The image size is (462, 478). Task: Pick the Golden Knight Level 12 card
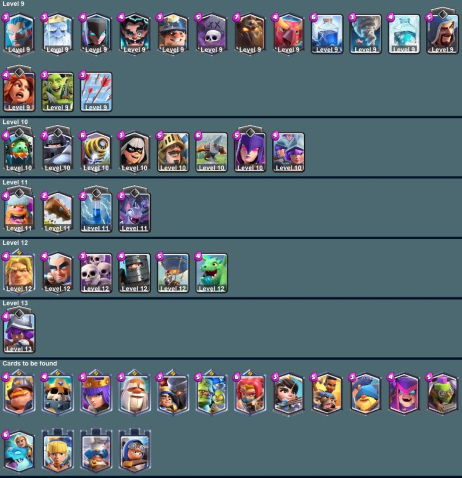tap(19, 271)
